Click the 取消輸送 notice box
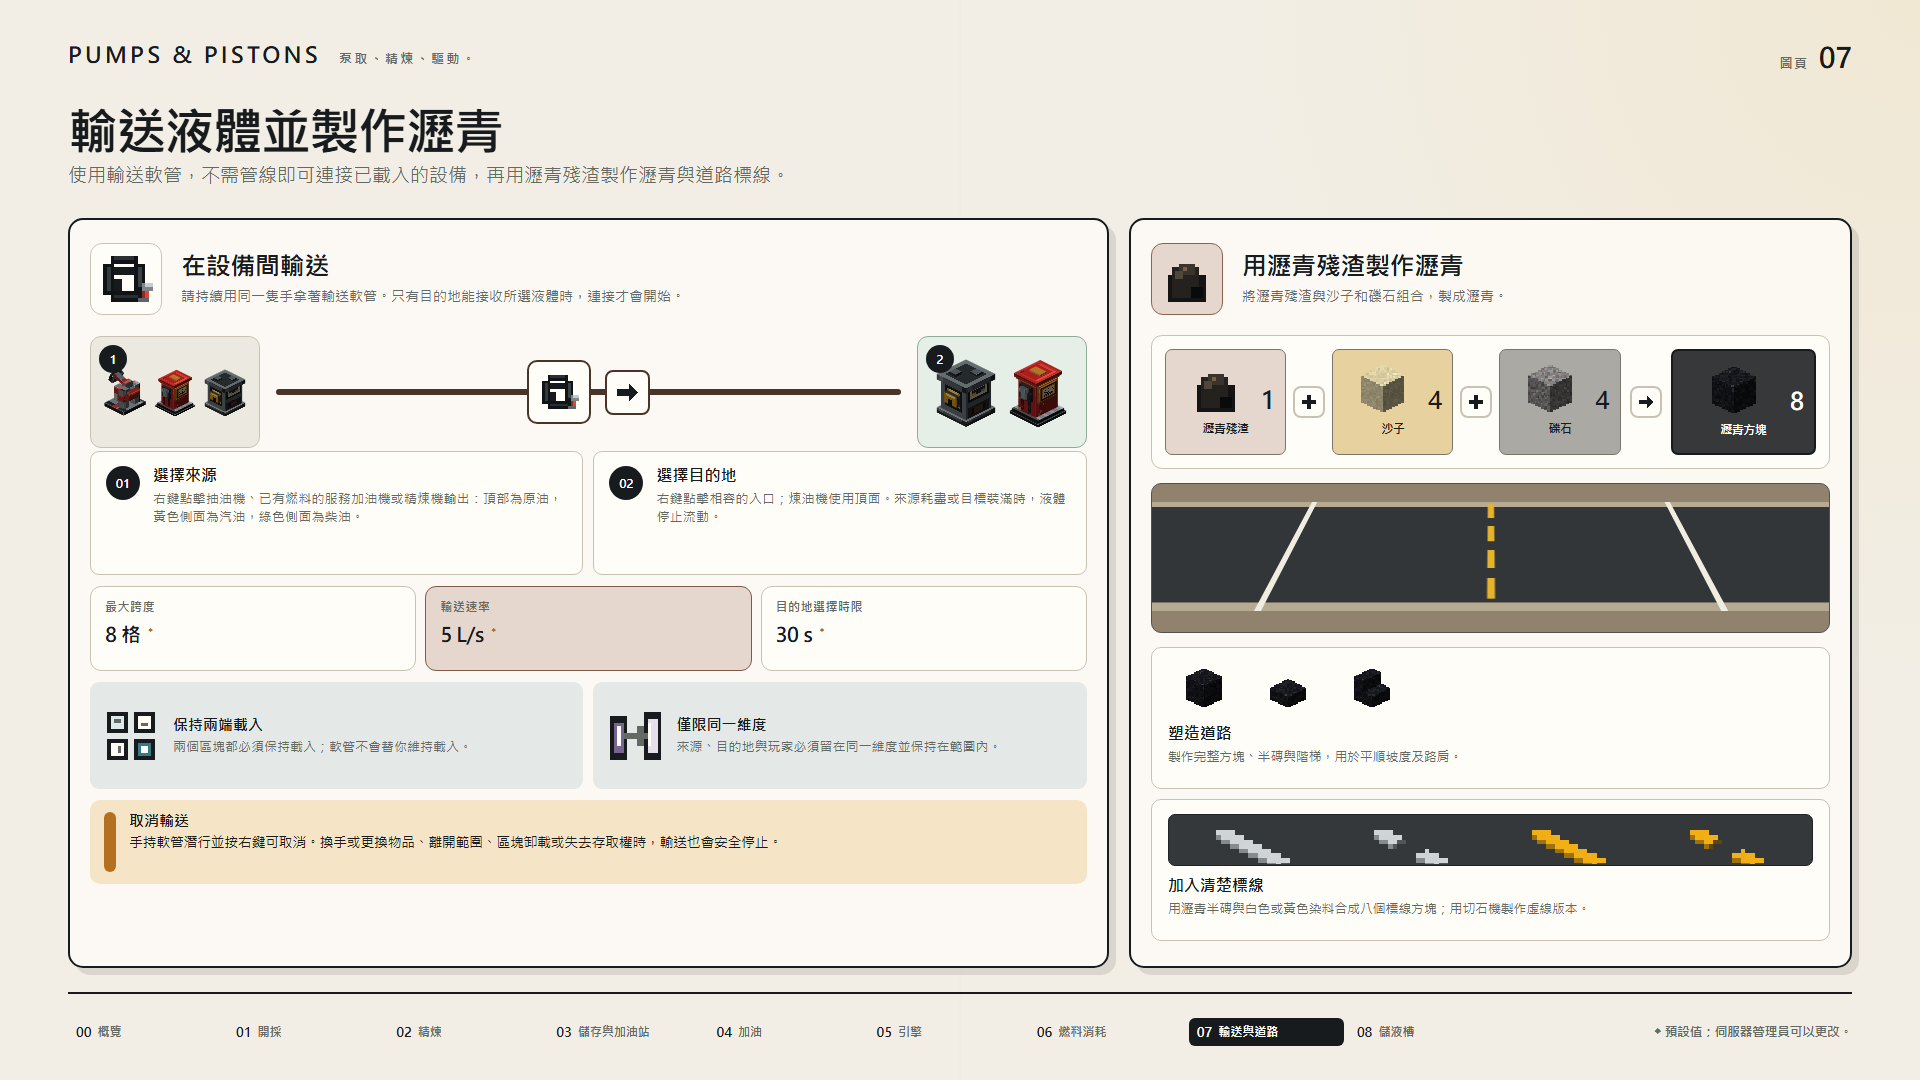 coord(588,842)
